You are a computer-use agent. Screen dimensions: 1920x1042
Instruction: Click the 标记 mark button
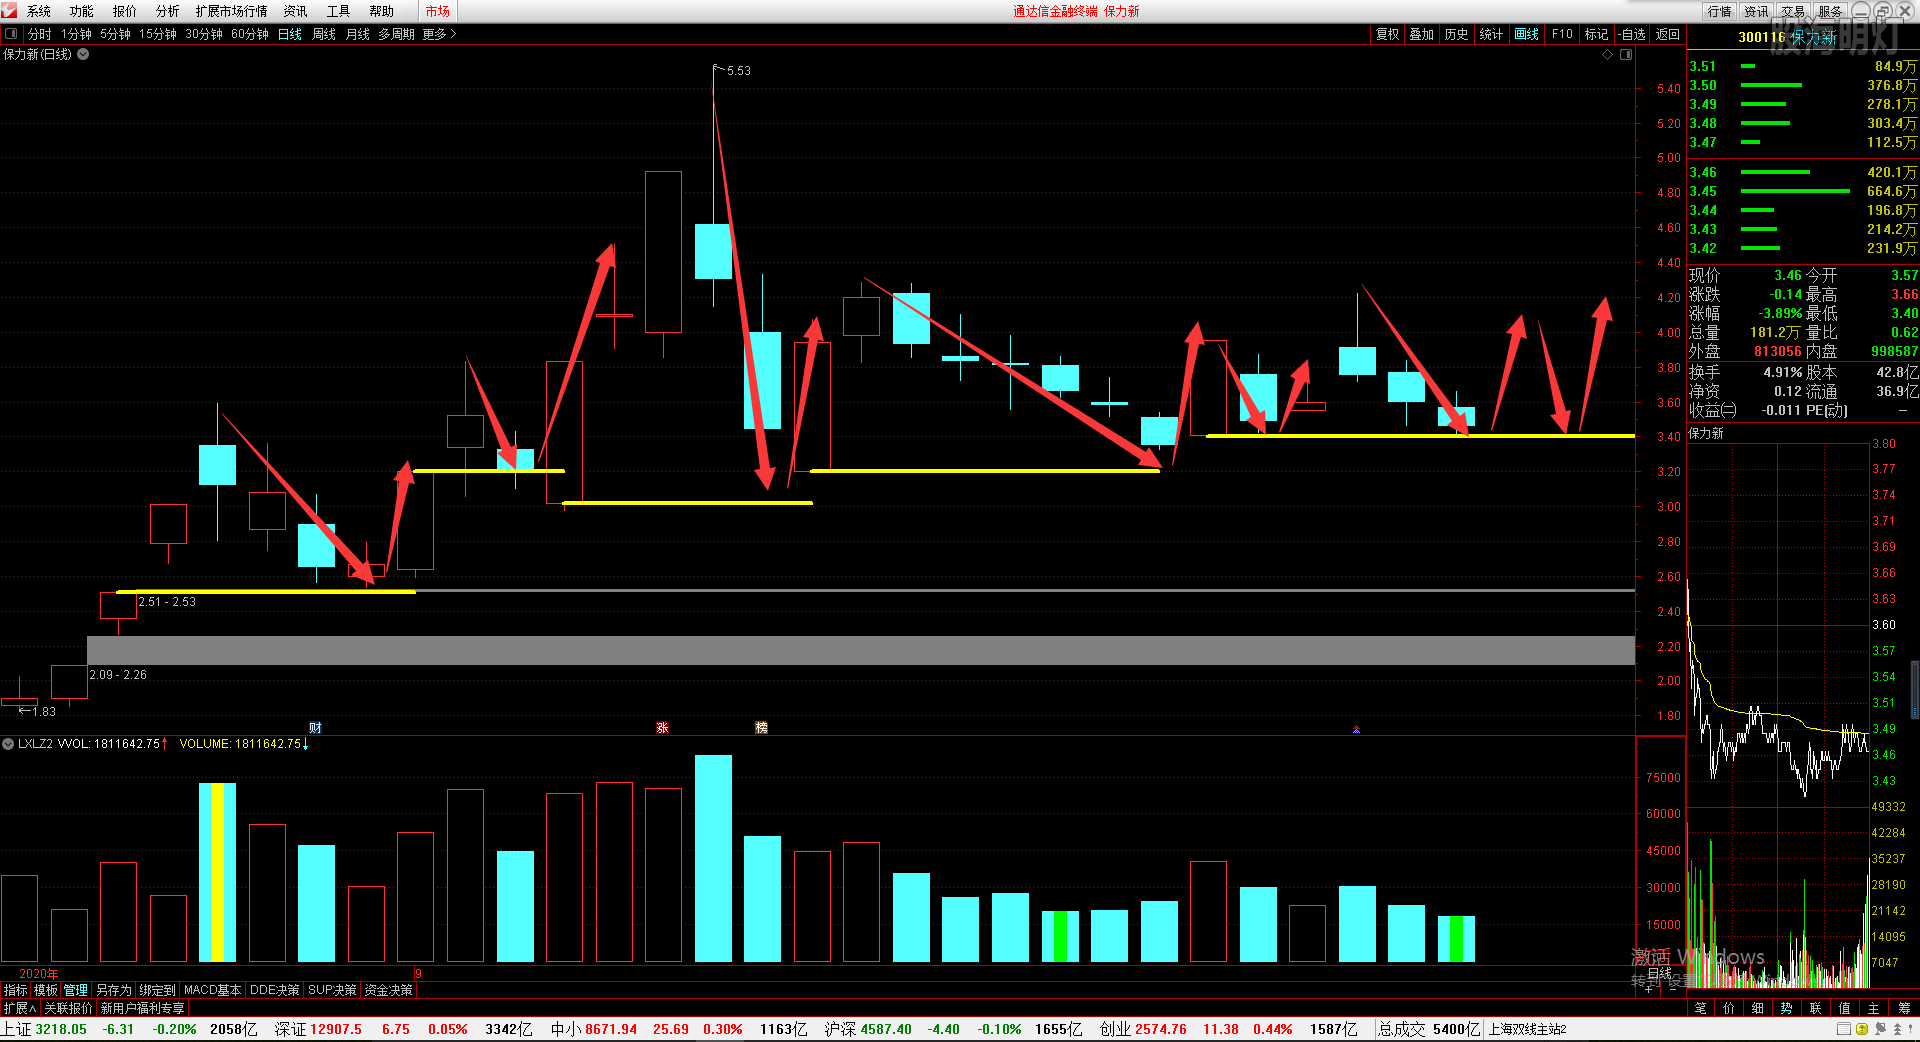click(1597, 34)
